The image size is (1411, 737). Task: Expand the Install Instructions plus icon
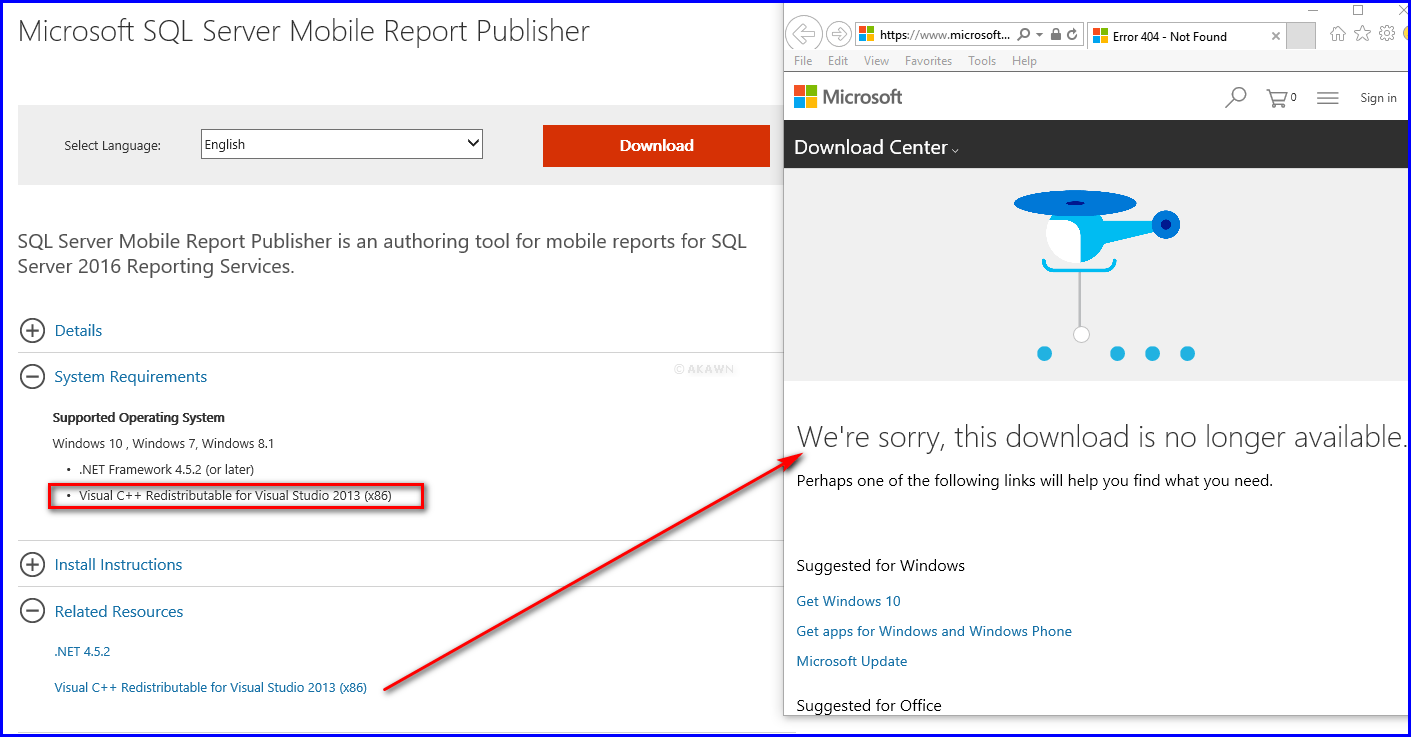(33, 564)
